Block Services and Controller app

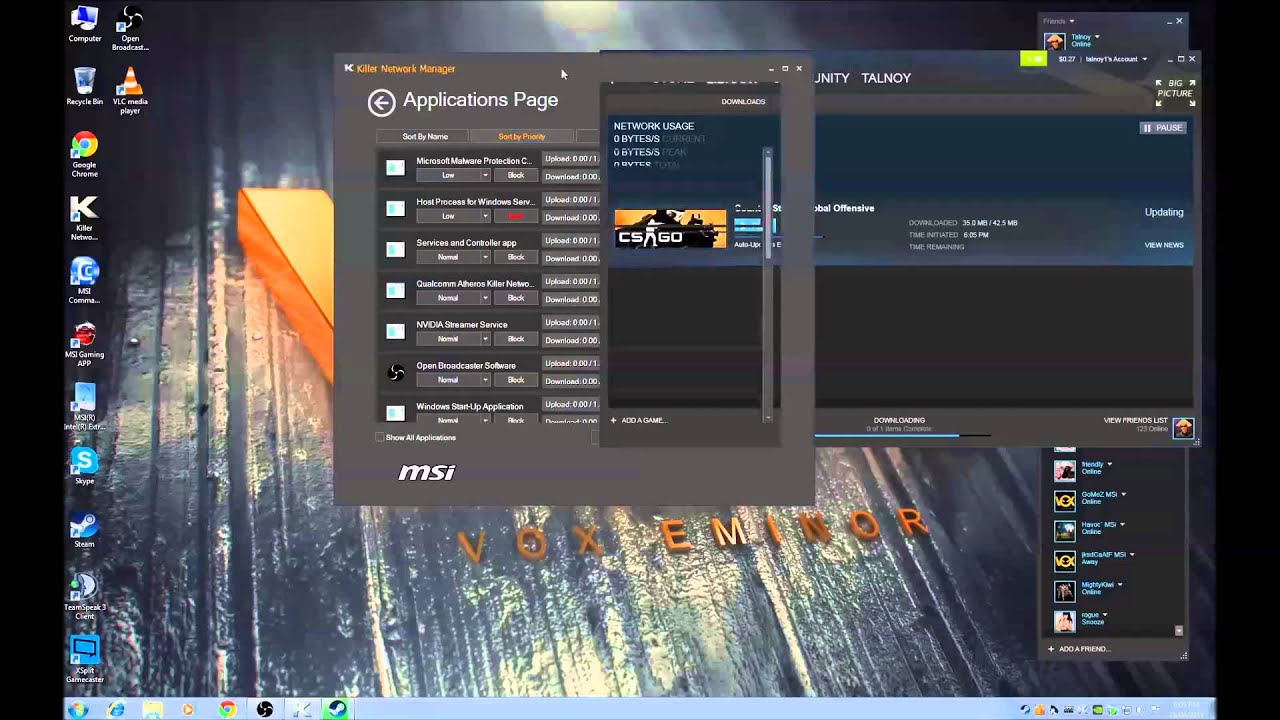pyautogui.click(x=516, y=257)
